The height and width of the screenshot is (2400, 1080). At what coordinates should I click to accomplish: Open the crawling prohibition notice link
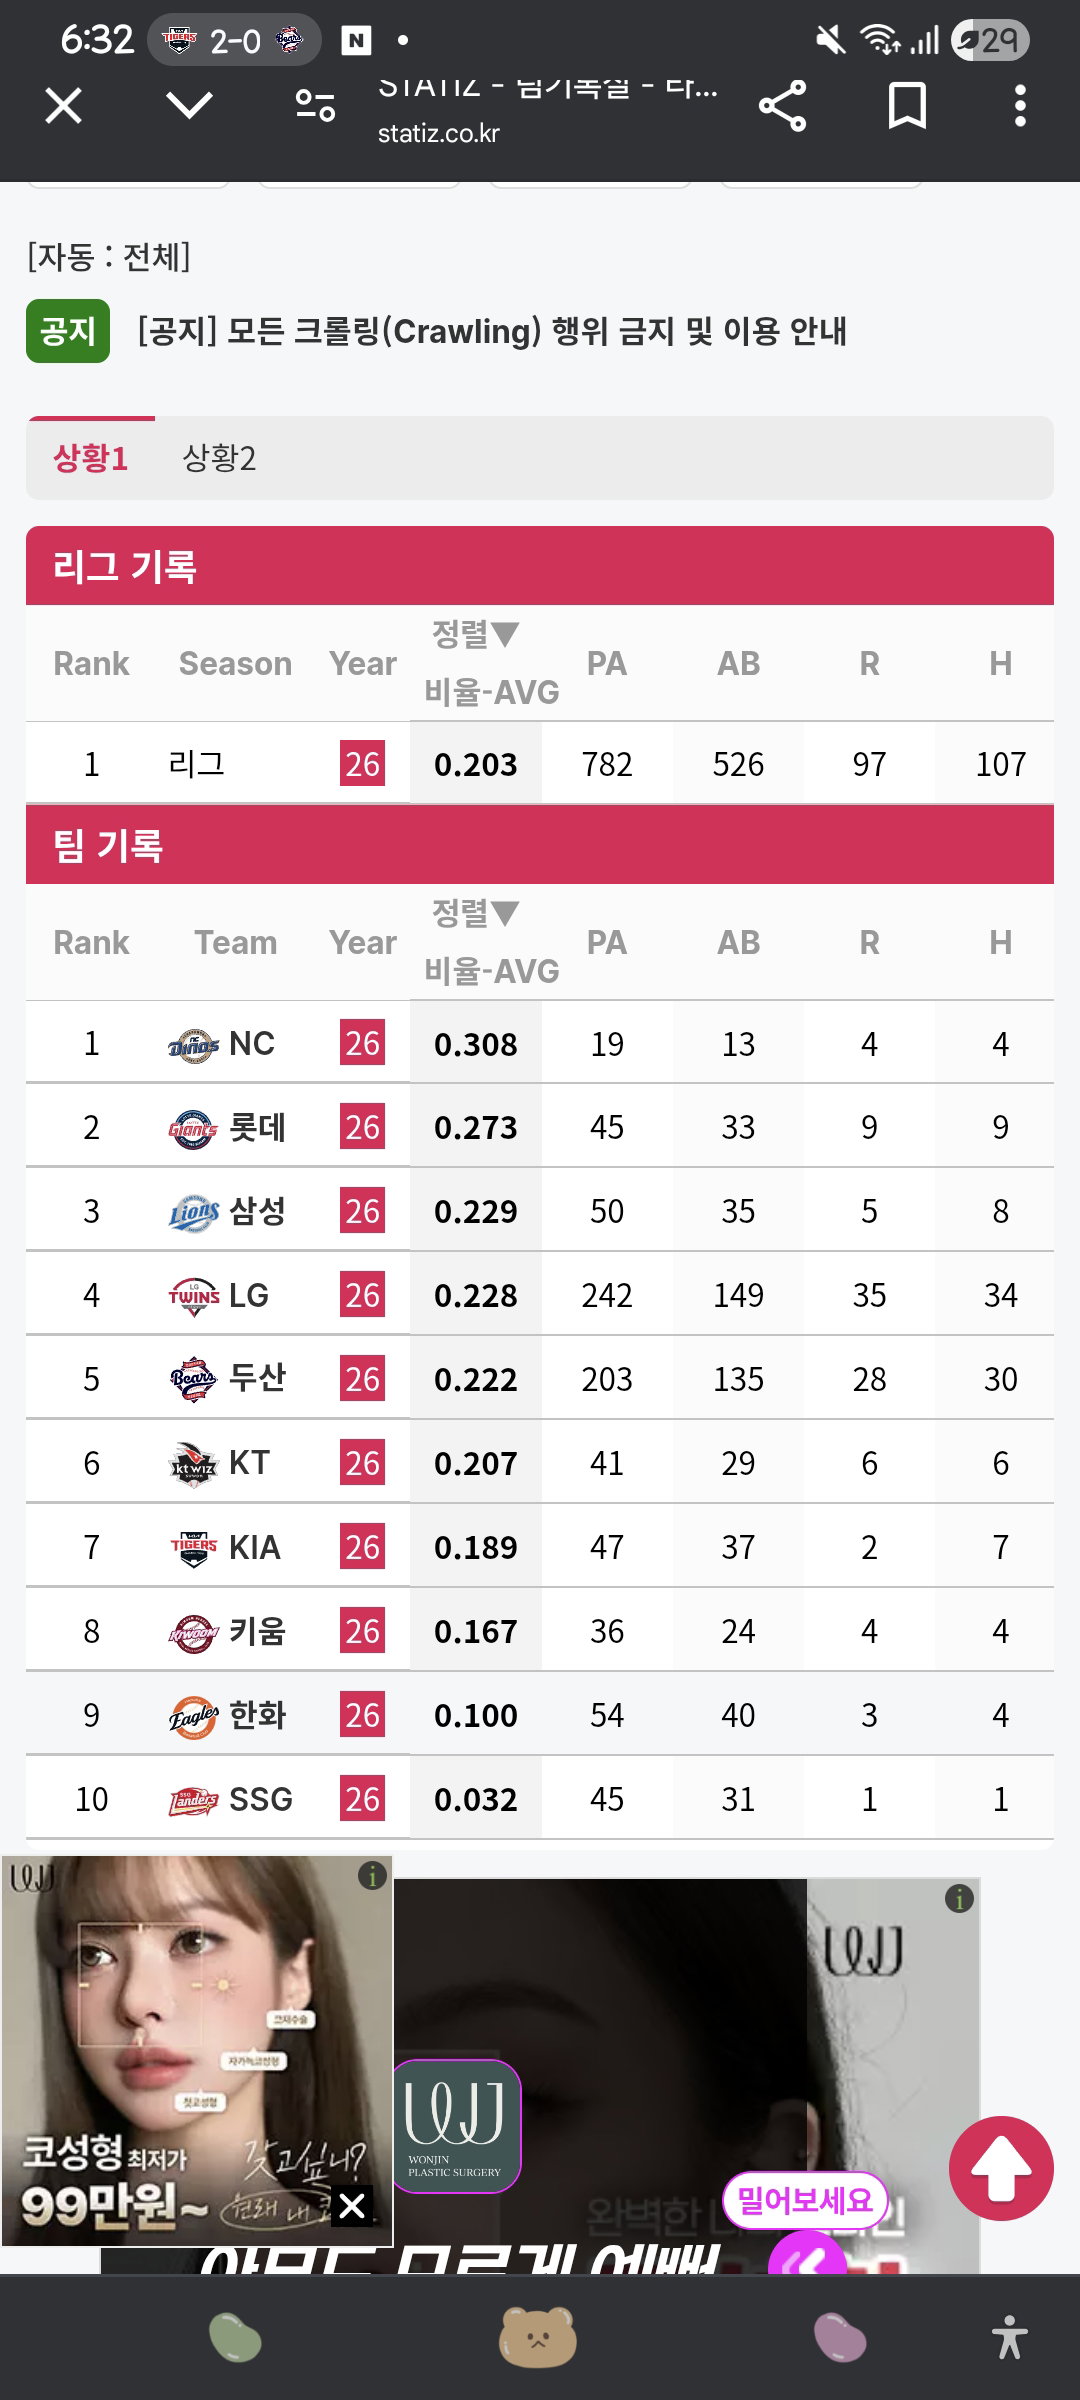492,331
